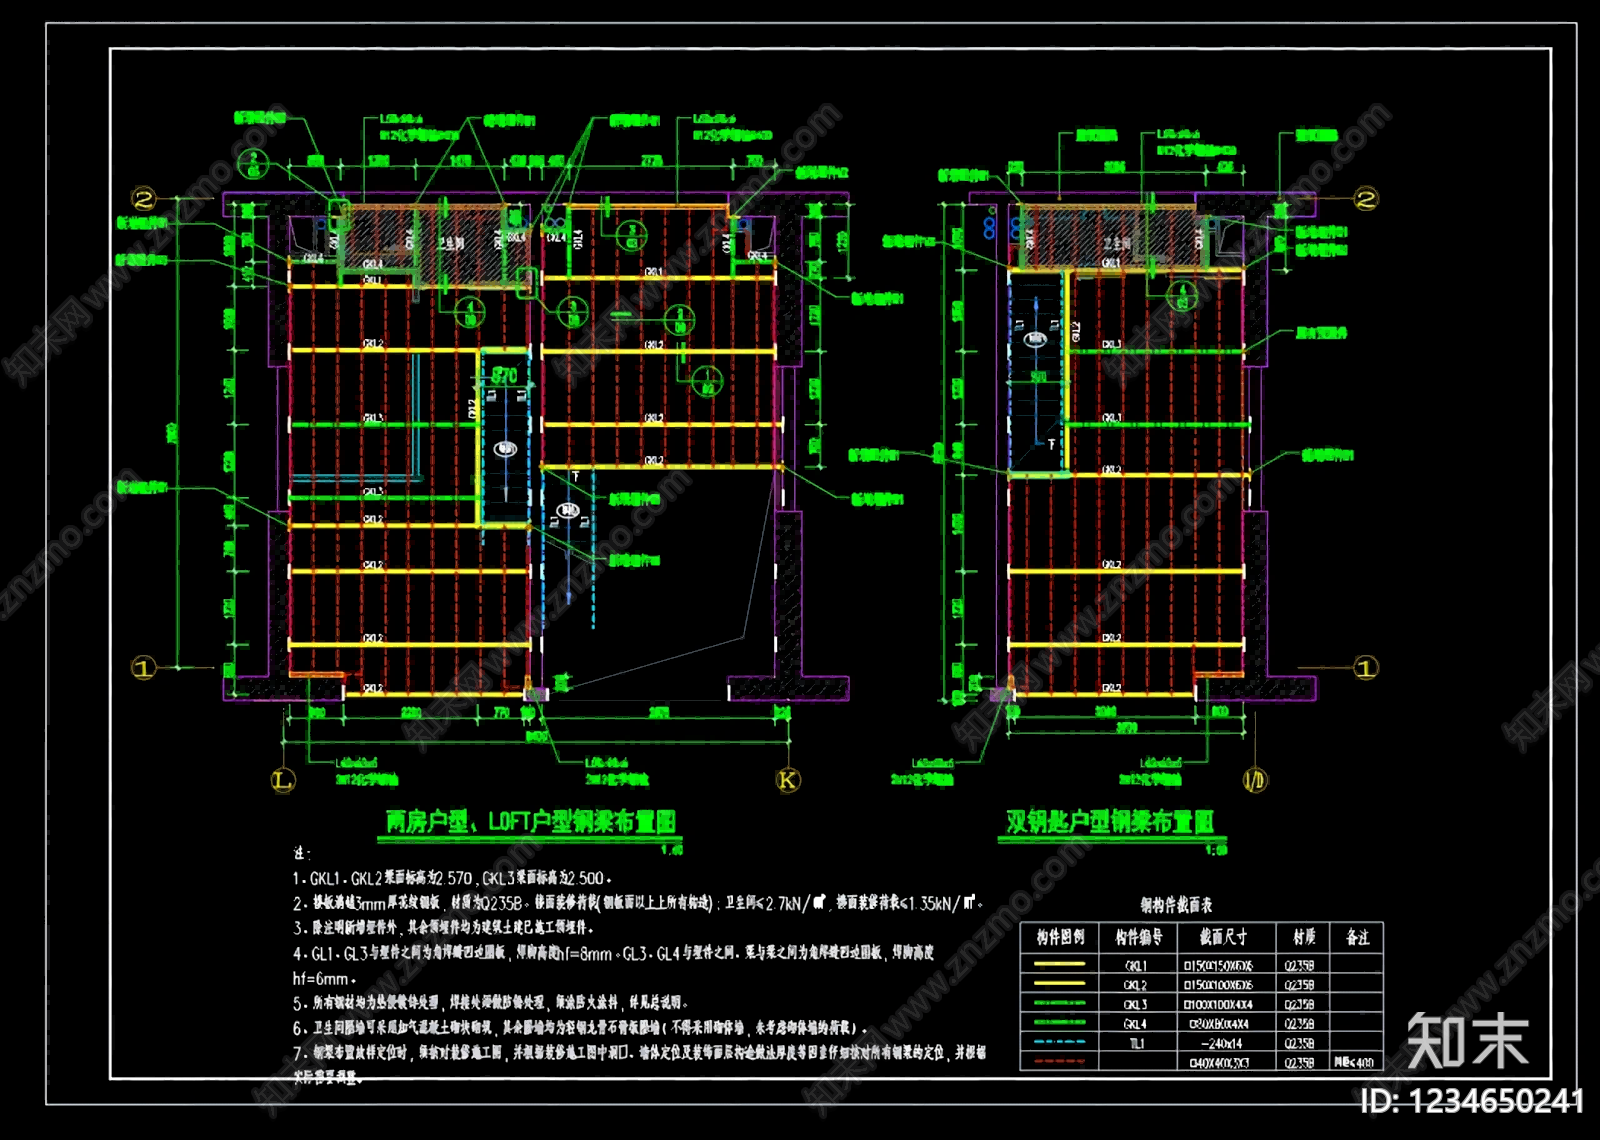Click the GKL2 cell in the table
The width and height of the screenshot is (1600, 1140).
pos(1137,985)
